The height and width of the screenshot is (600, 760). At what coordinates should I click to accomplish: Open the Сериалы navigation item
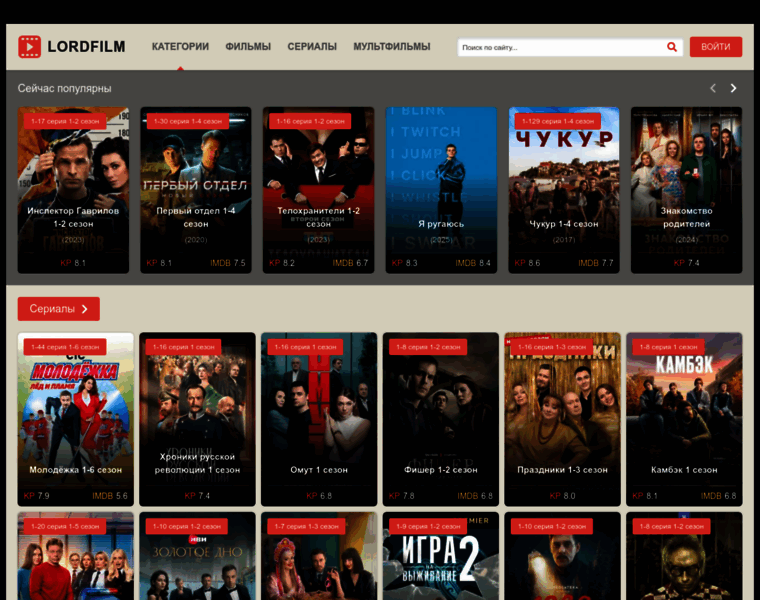(312, 47)
